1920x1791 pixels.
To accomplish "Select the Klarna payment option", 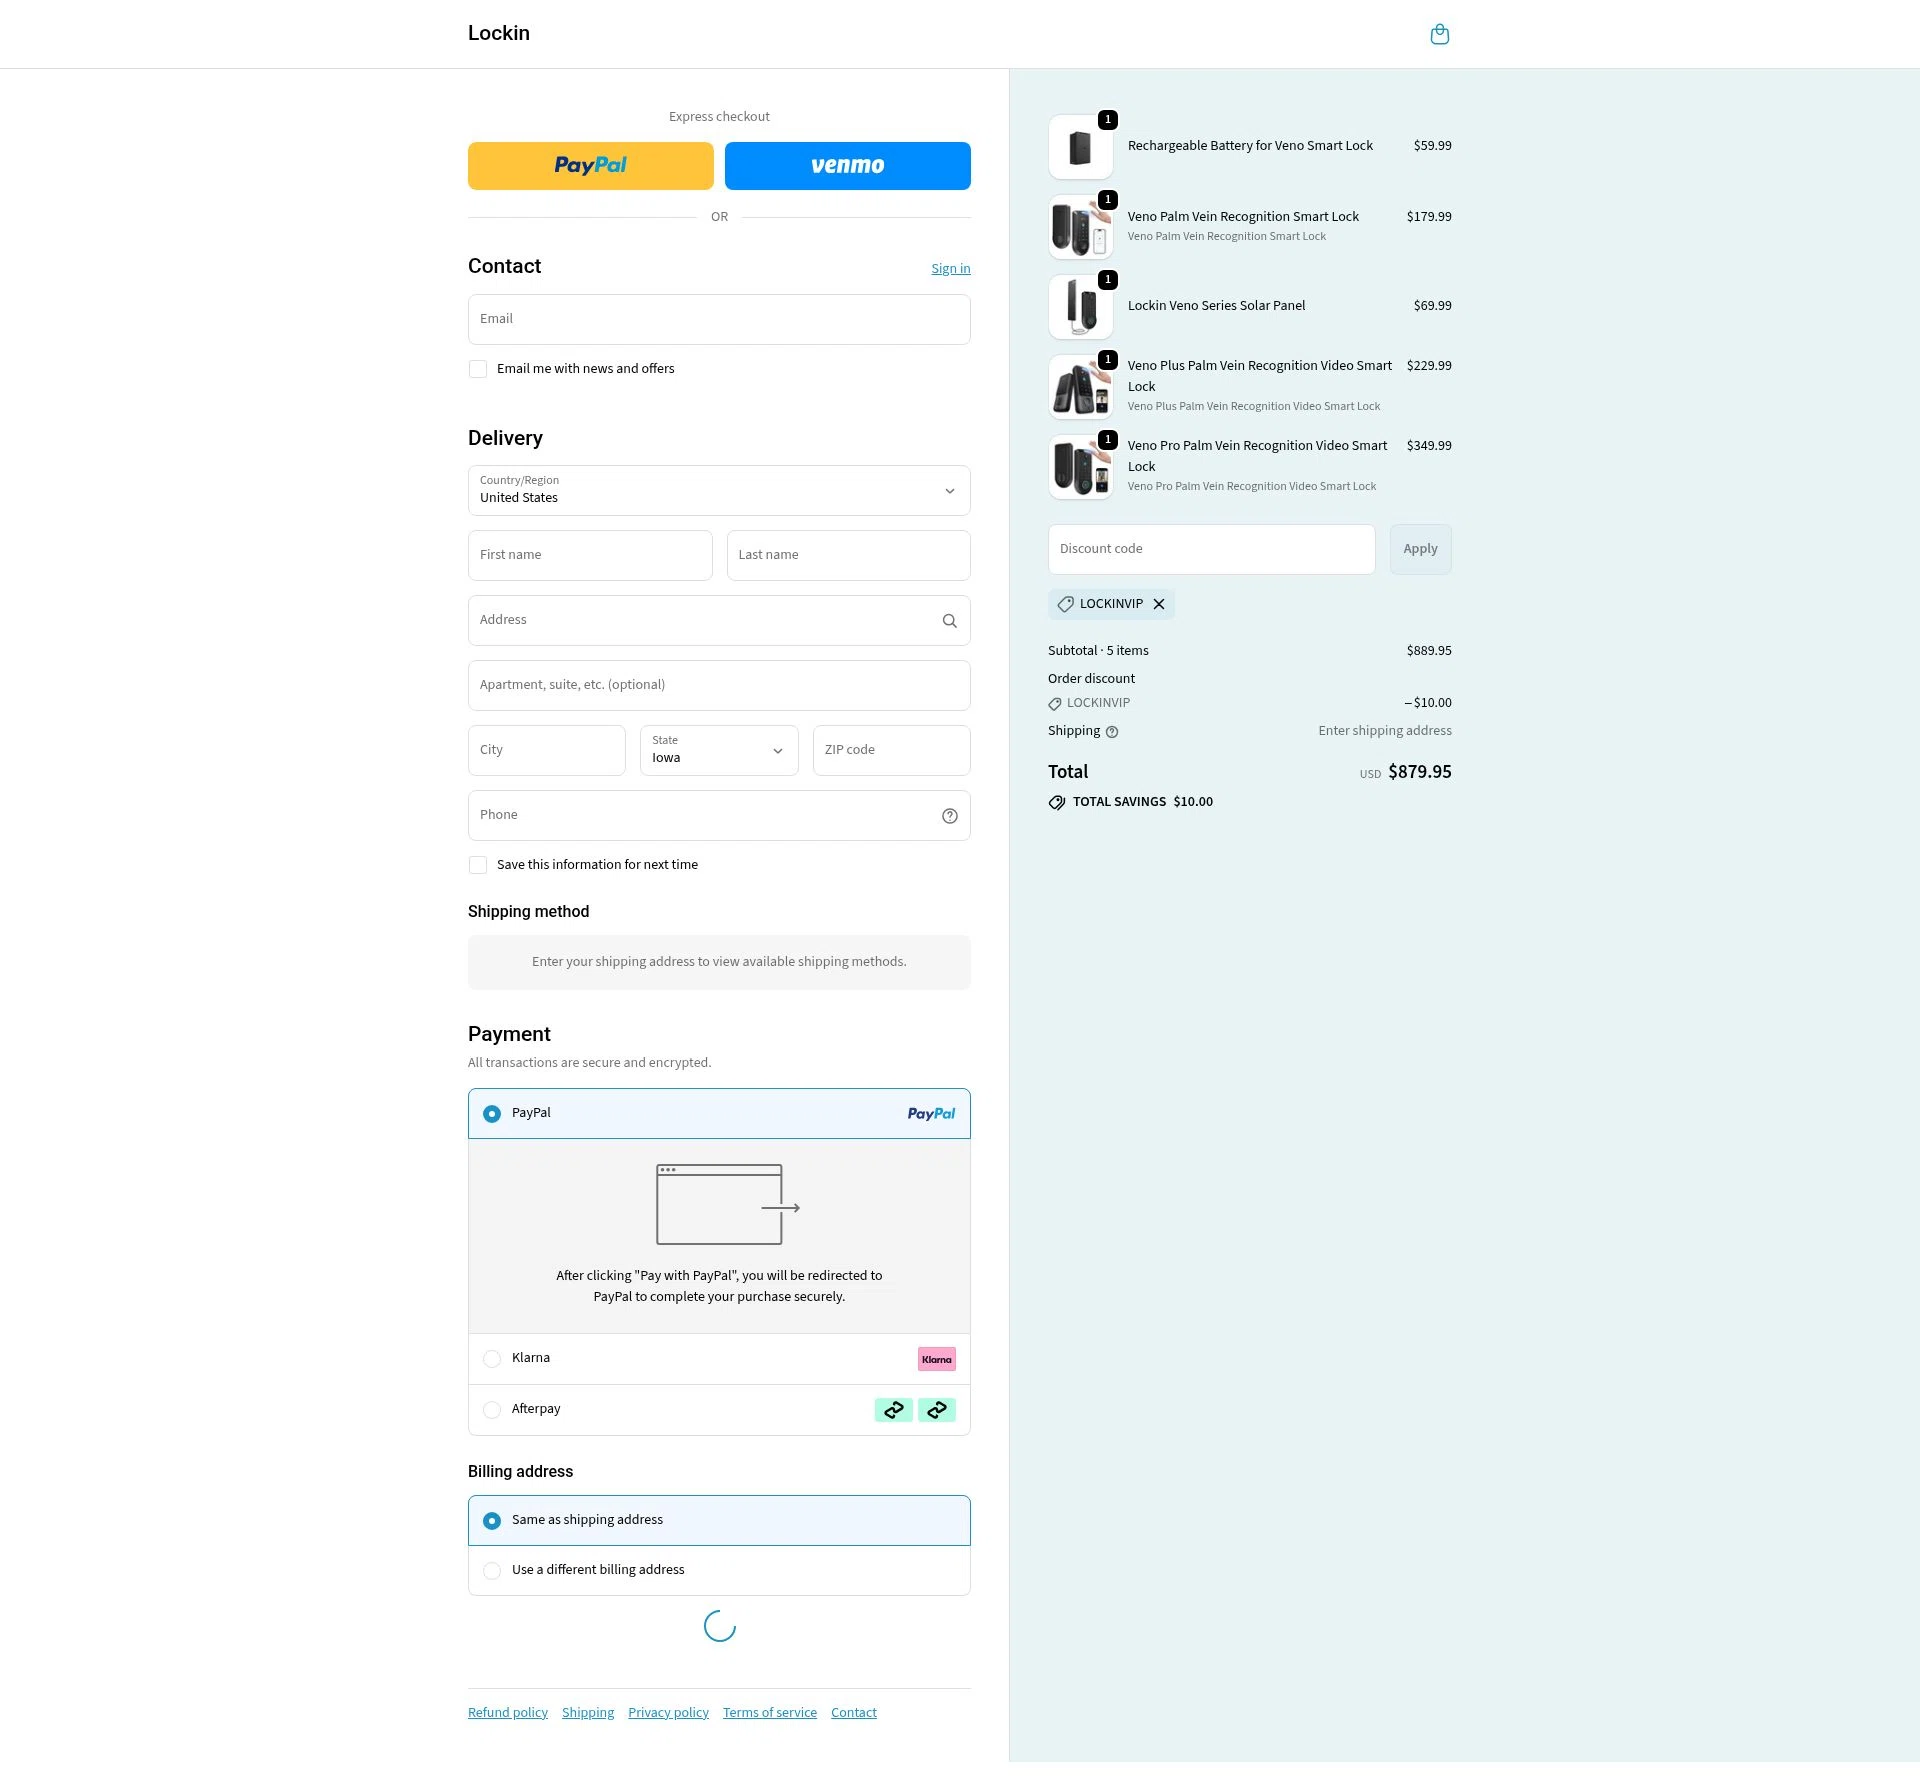I will click(x=491, y=1358).
